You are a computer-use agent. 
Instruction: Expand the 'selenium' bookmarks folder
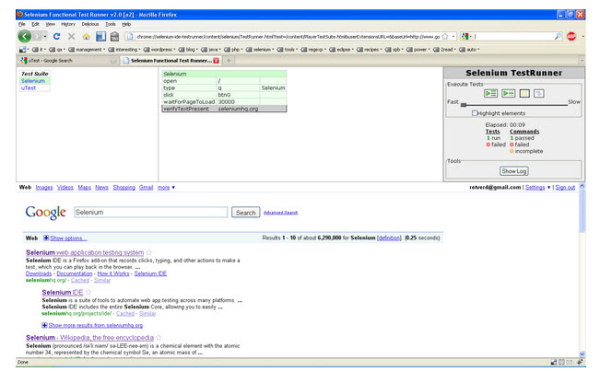[259, 49]
